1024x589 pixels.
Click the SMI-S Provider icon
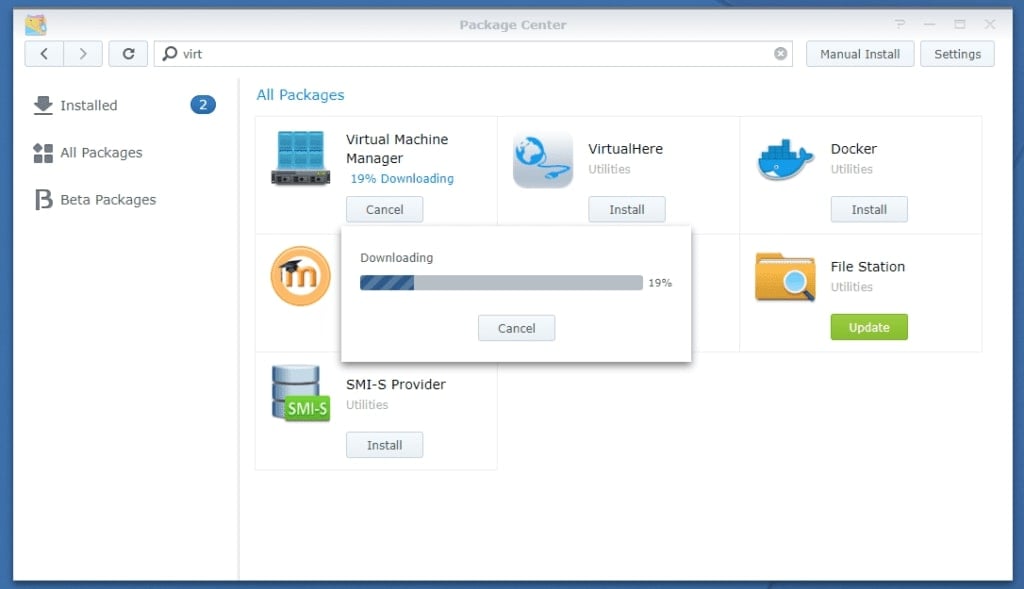coord(300,393)
